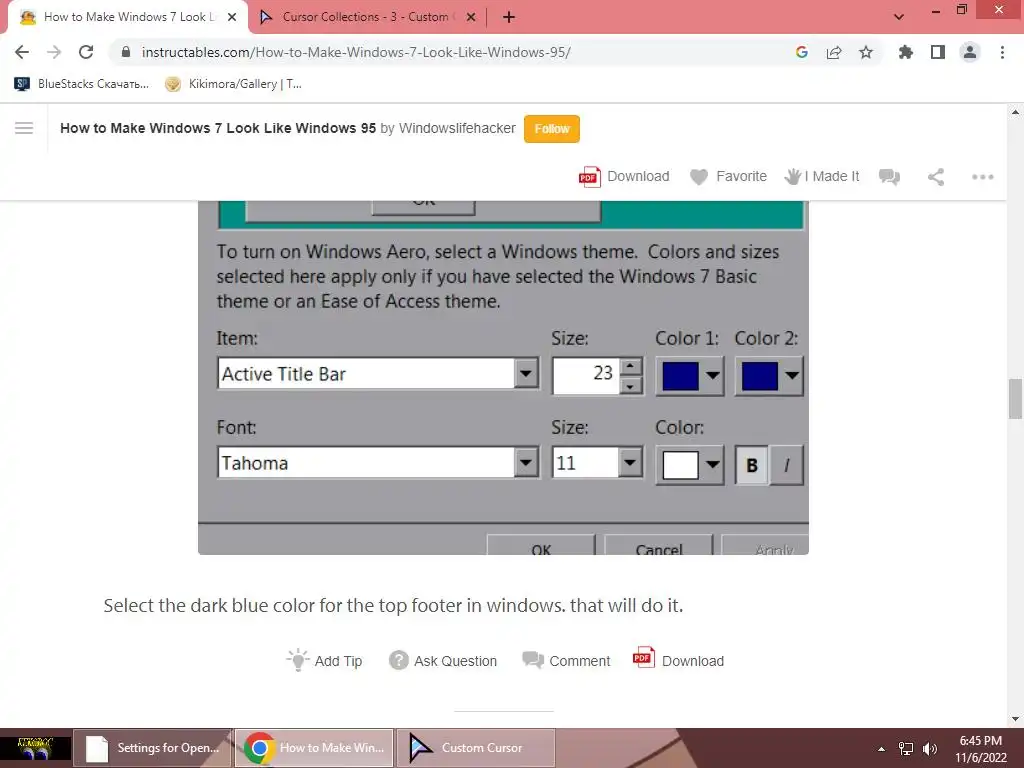Go back to the previous page
Screen dimensions: 1024x768
coord(22,52)
